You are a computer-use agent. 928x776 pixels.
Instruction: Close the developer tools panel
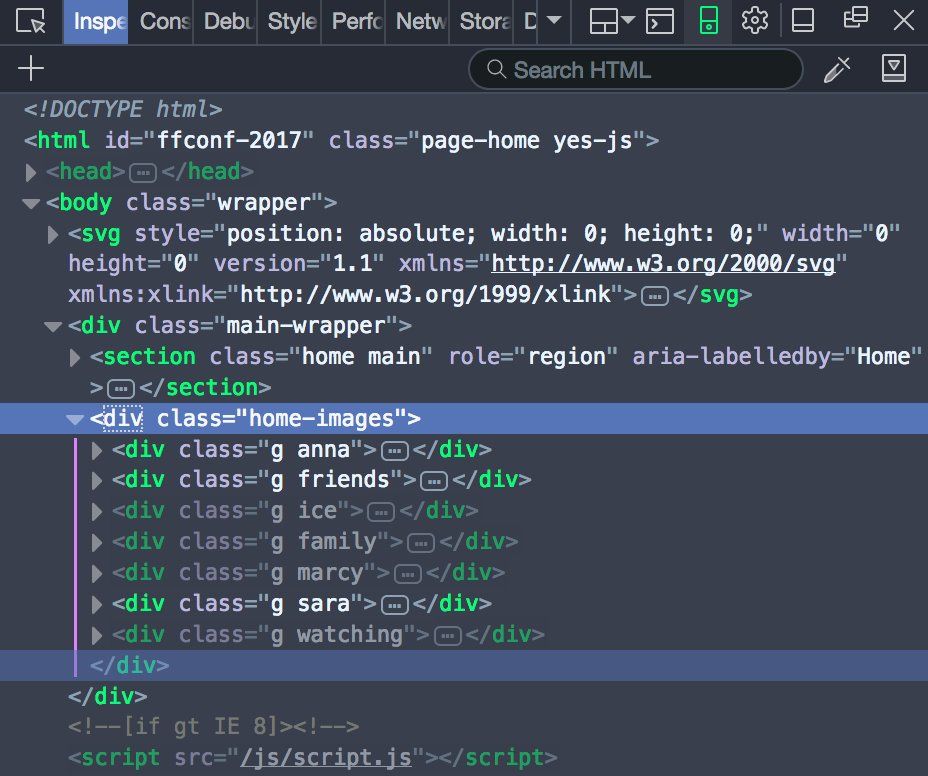coord(903,21)
